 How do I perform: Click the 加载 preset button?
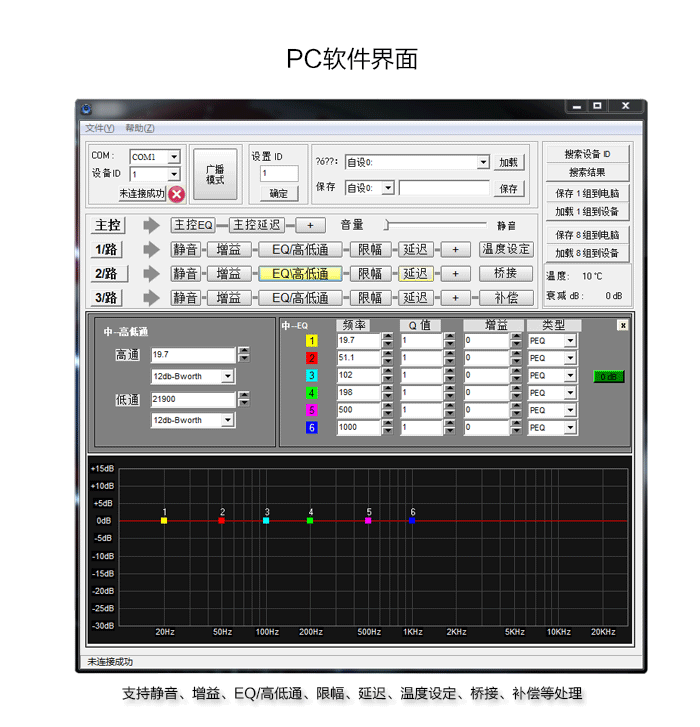click(x=509, y=163)
